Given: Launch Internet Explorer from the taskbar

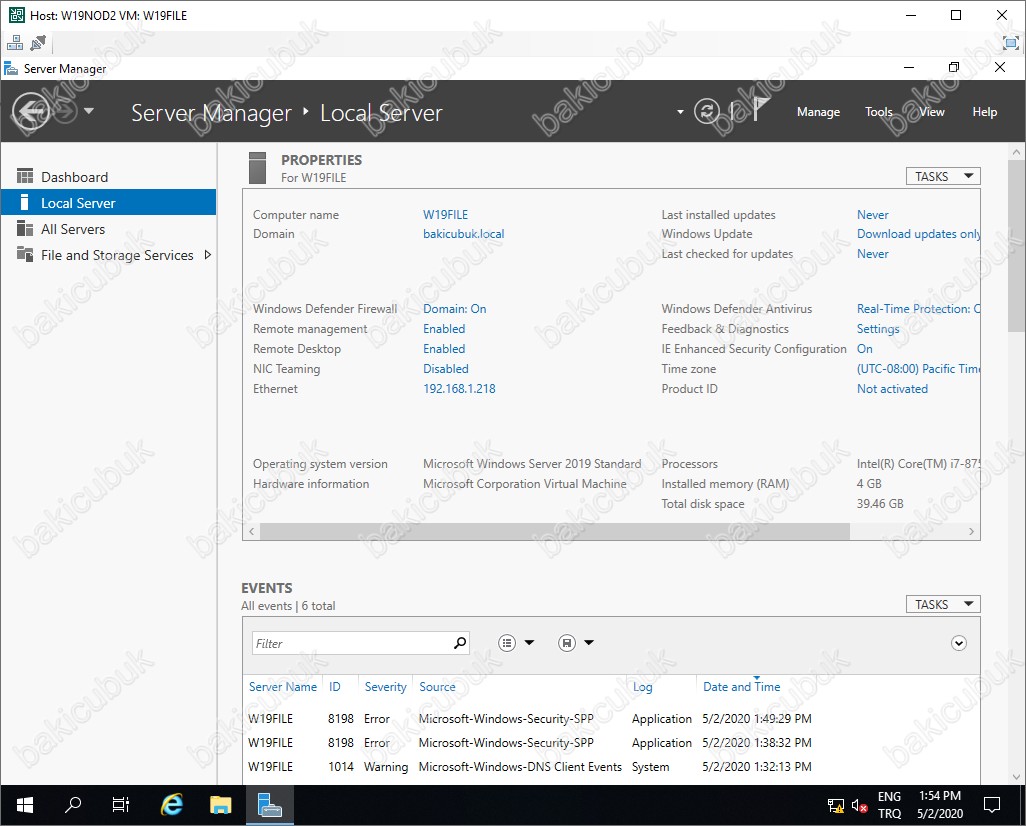Looking at the screenshot, I should point(171,805).
